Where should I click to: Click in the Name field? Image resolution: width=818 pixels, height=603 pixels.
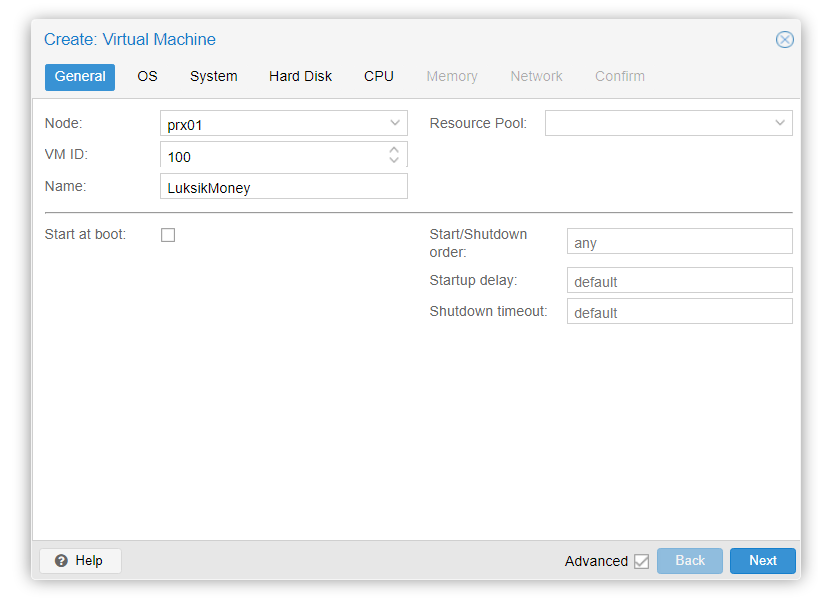pos(283,187)
